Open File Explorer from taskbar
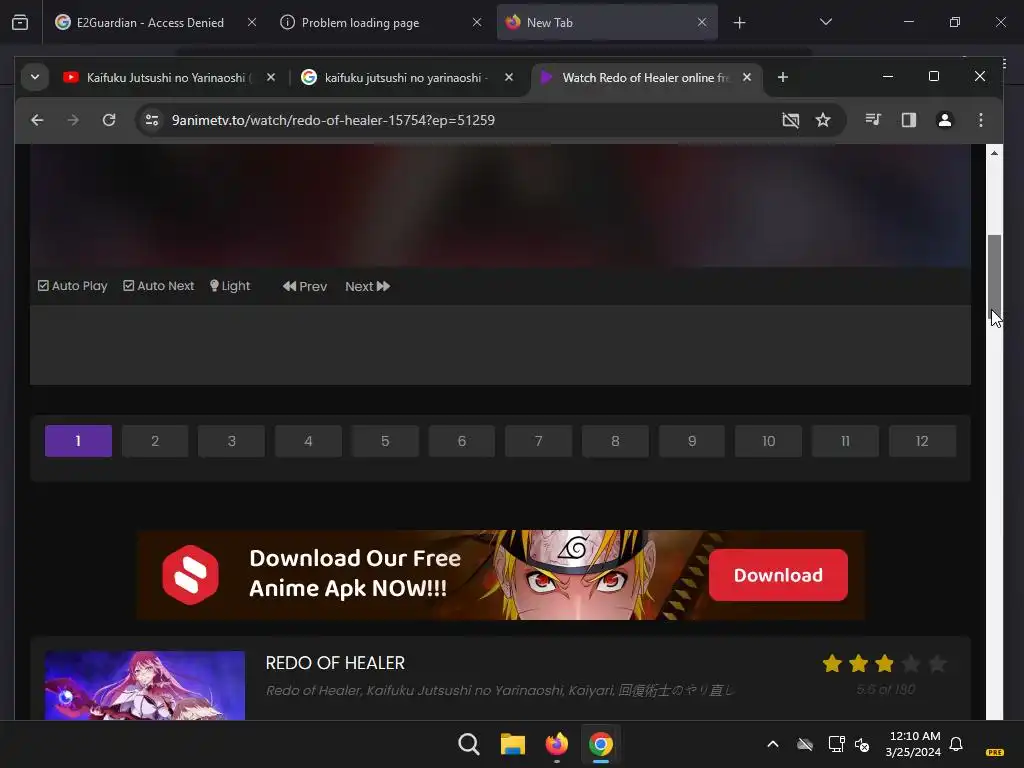The width and height of the screenshot is (1024, 768). click(x=513, y=744)
